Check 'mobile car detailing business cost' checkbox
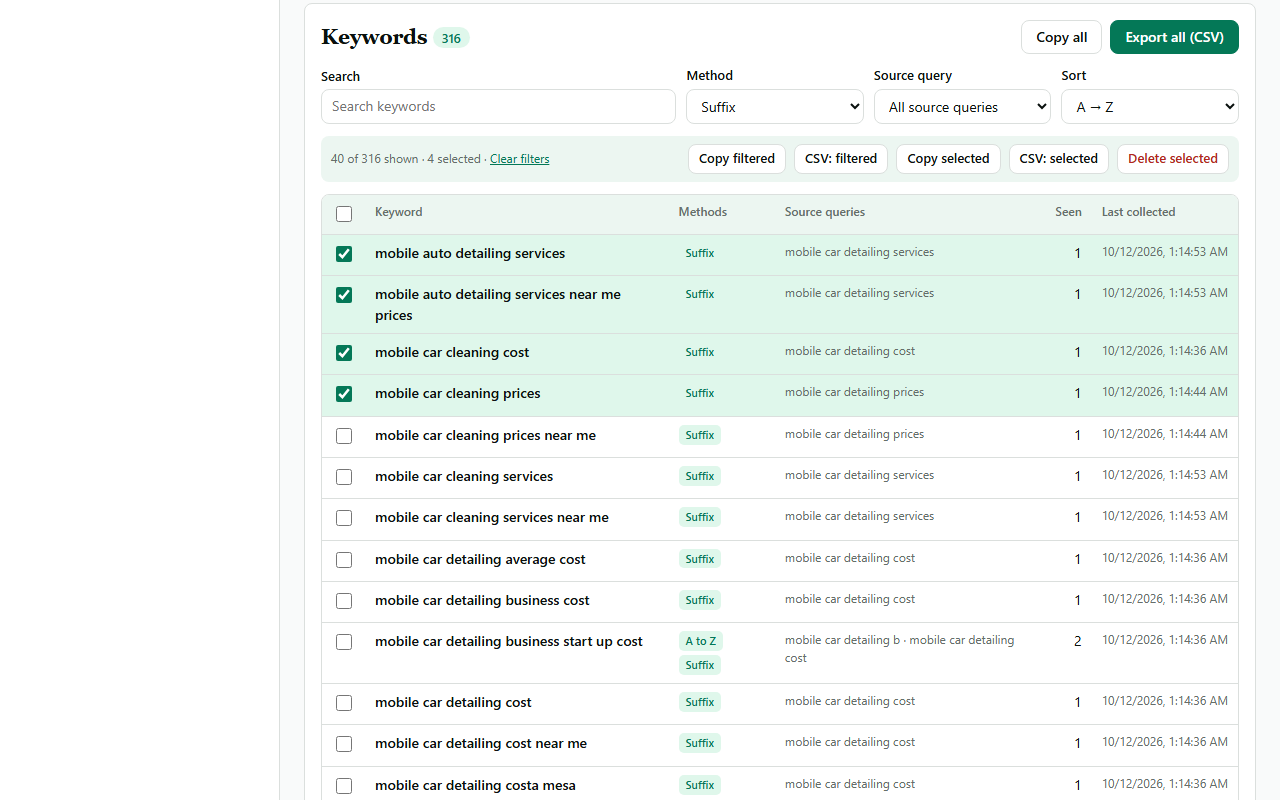 [344, 601]
